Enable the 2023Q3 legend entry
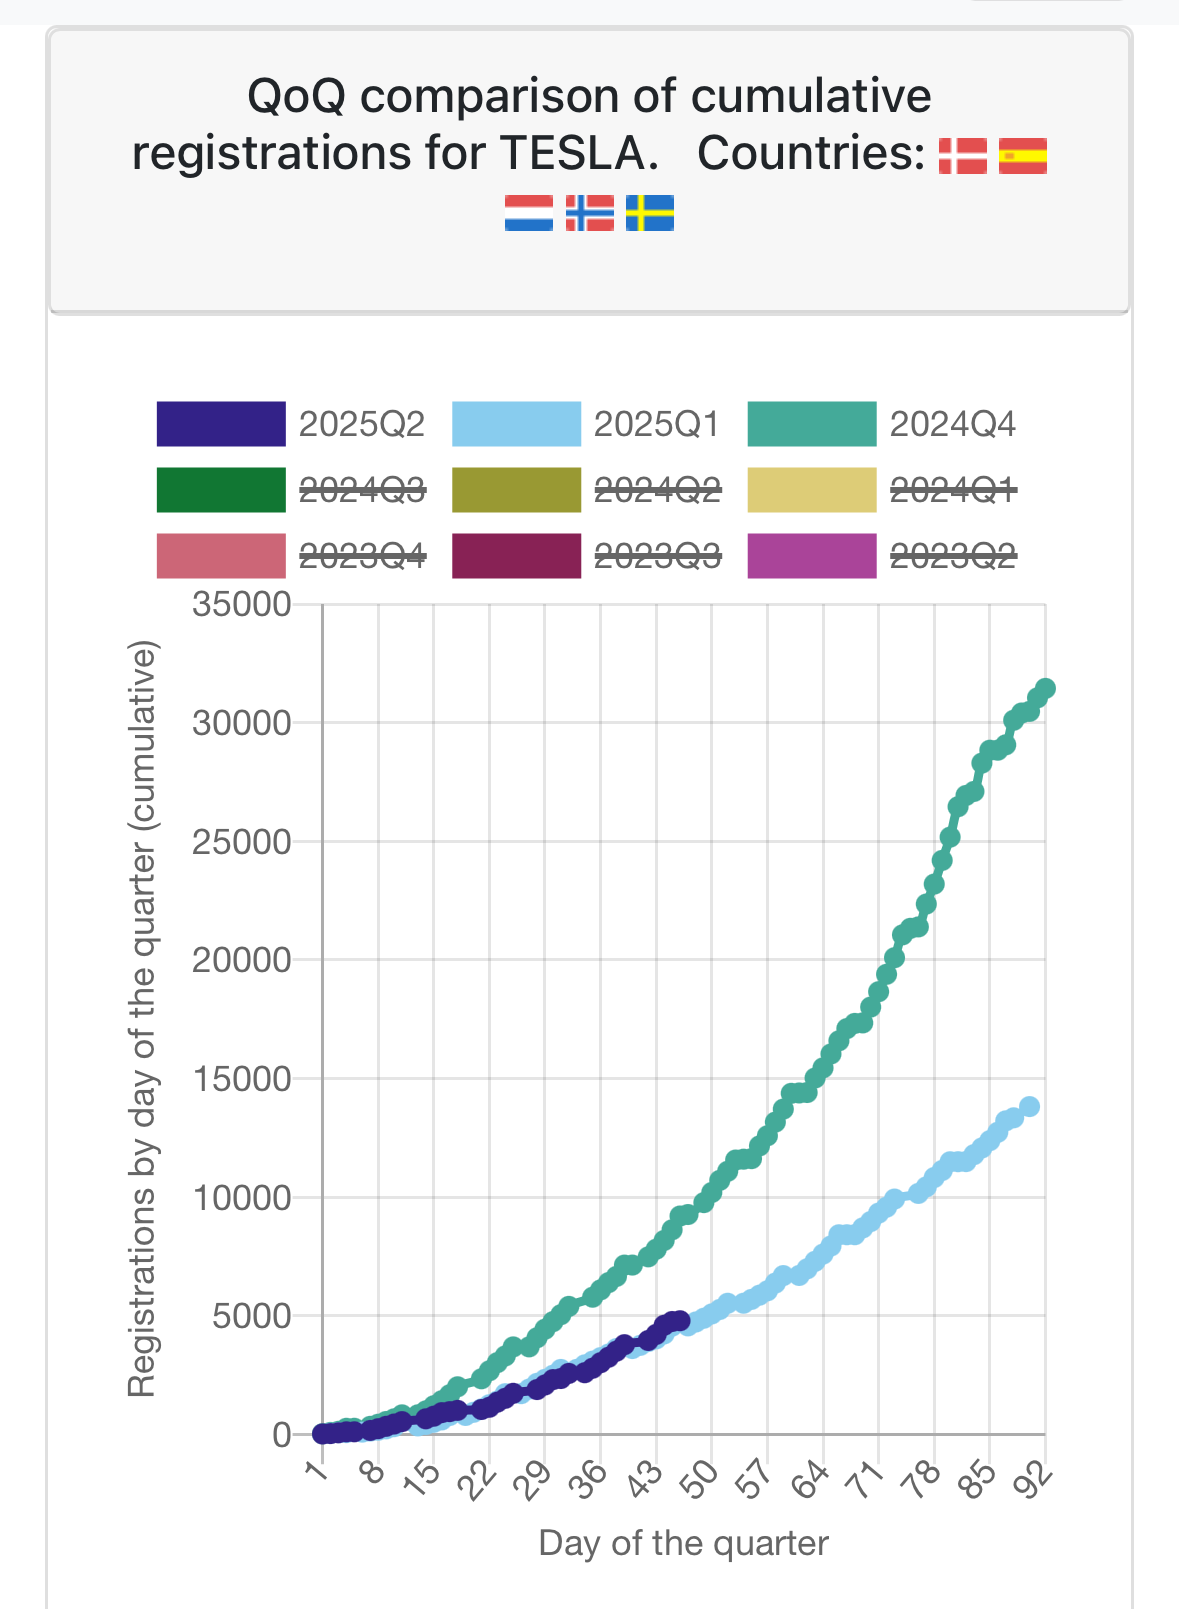 click(586, 556)
